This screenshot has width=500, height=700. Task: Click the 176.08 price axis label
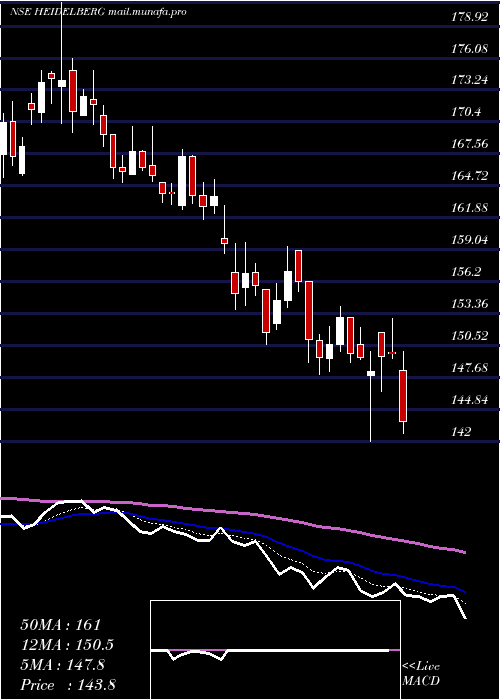click(x=469, y=49)
